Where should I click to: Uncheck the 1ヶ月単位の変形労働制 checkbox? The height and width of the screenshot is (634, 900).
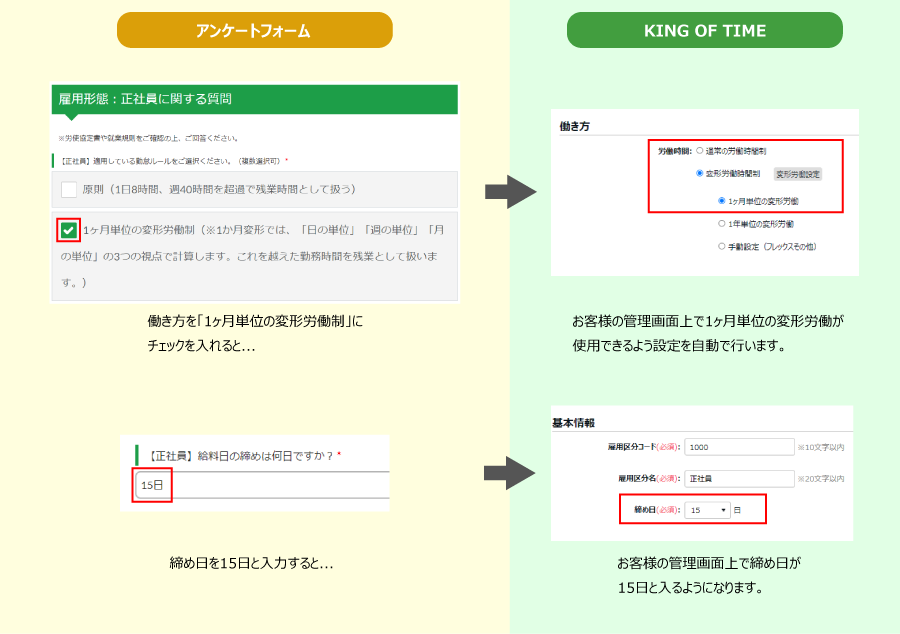[x=69, y=231]
